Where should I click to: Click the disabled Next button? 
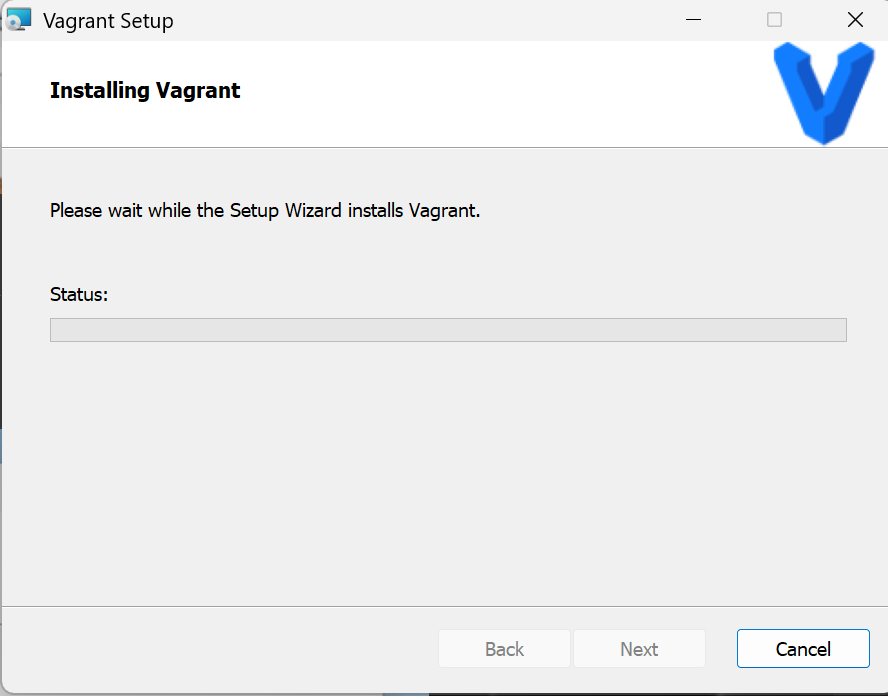pos(639,648)
